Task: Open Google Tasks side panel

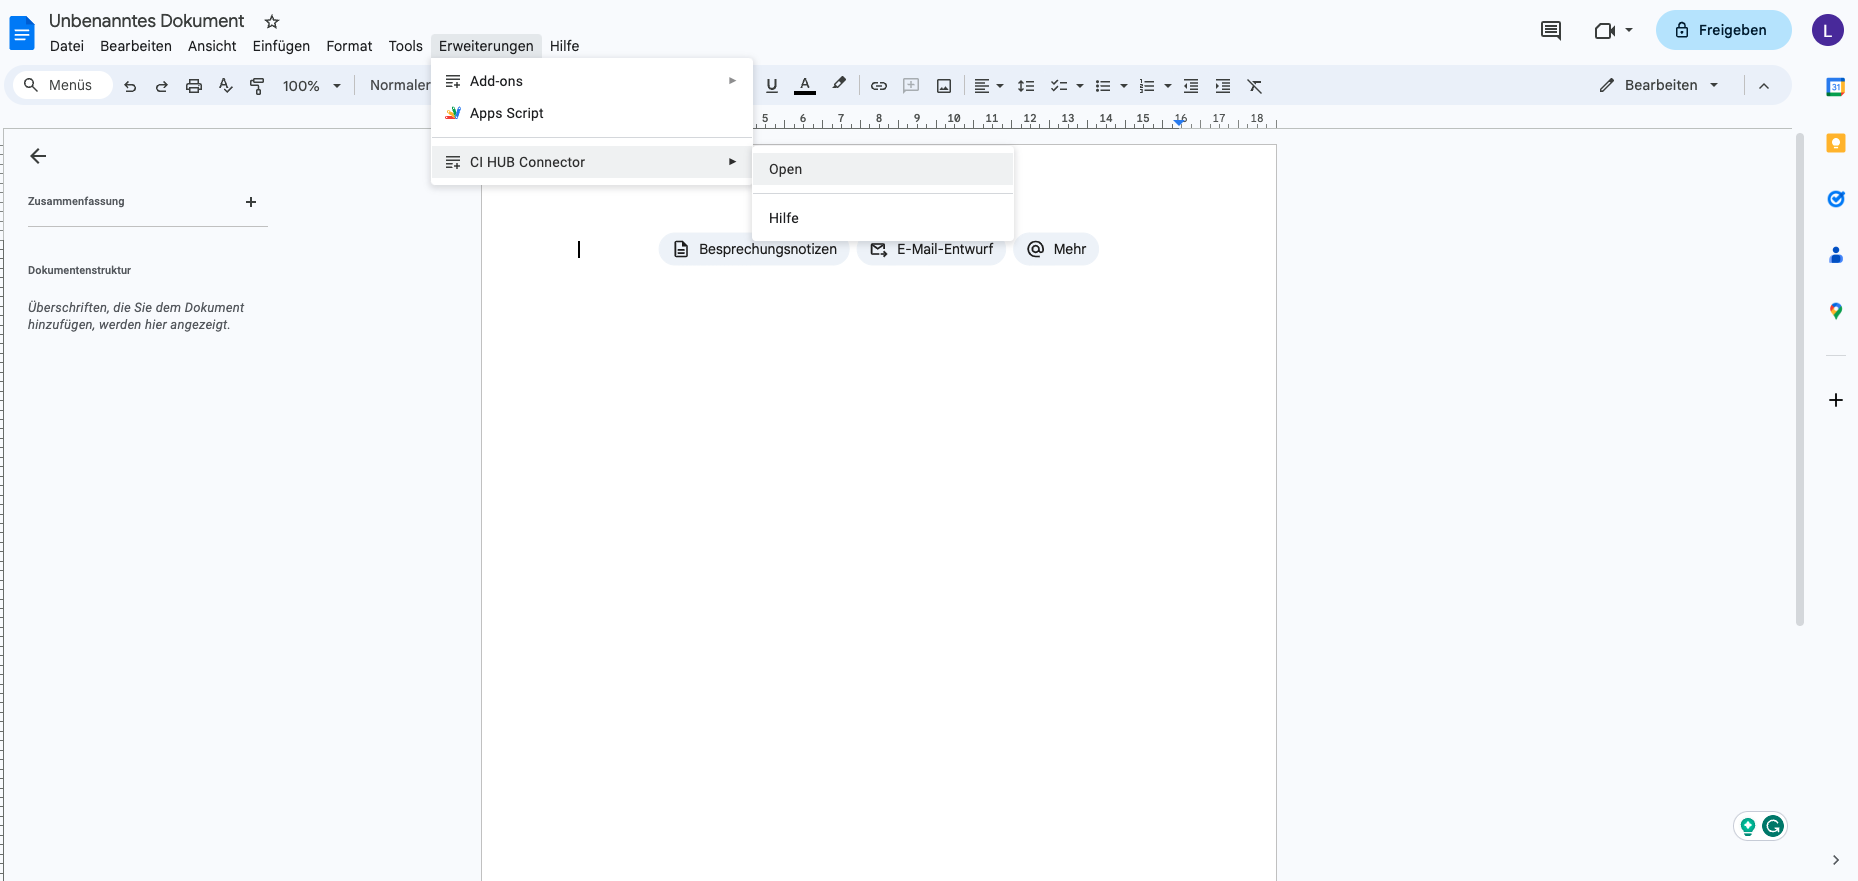Action: 1836,199
